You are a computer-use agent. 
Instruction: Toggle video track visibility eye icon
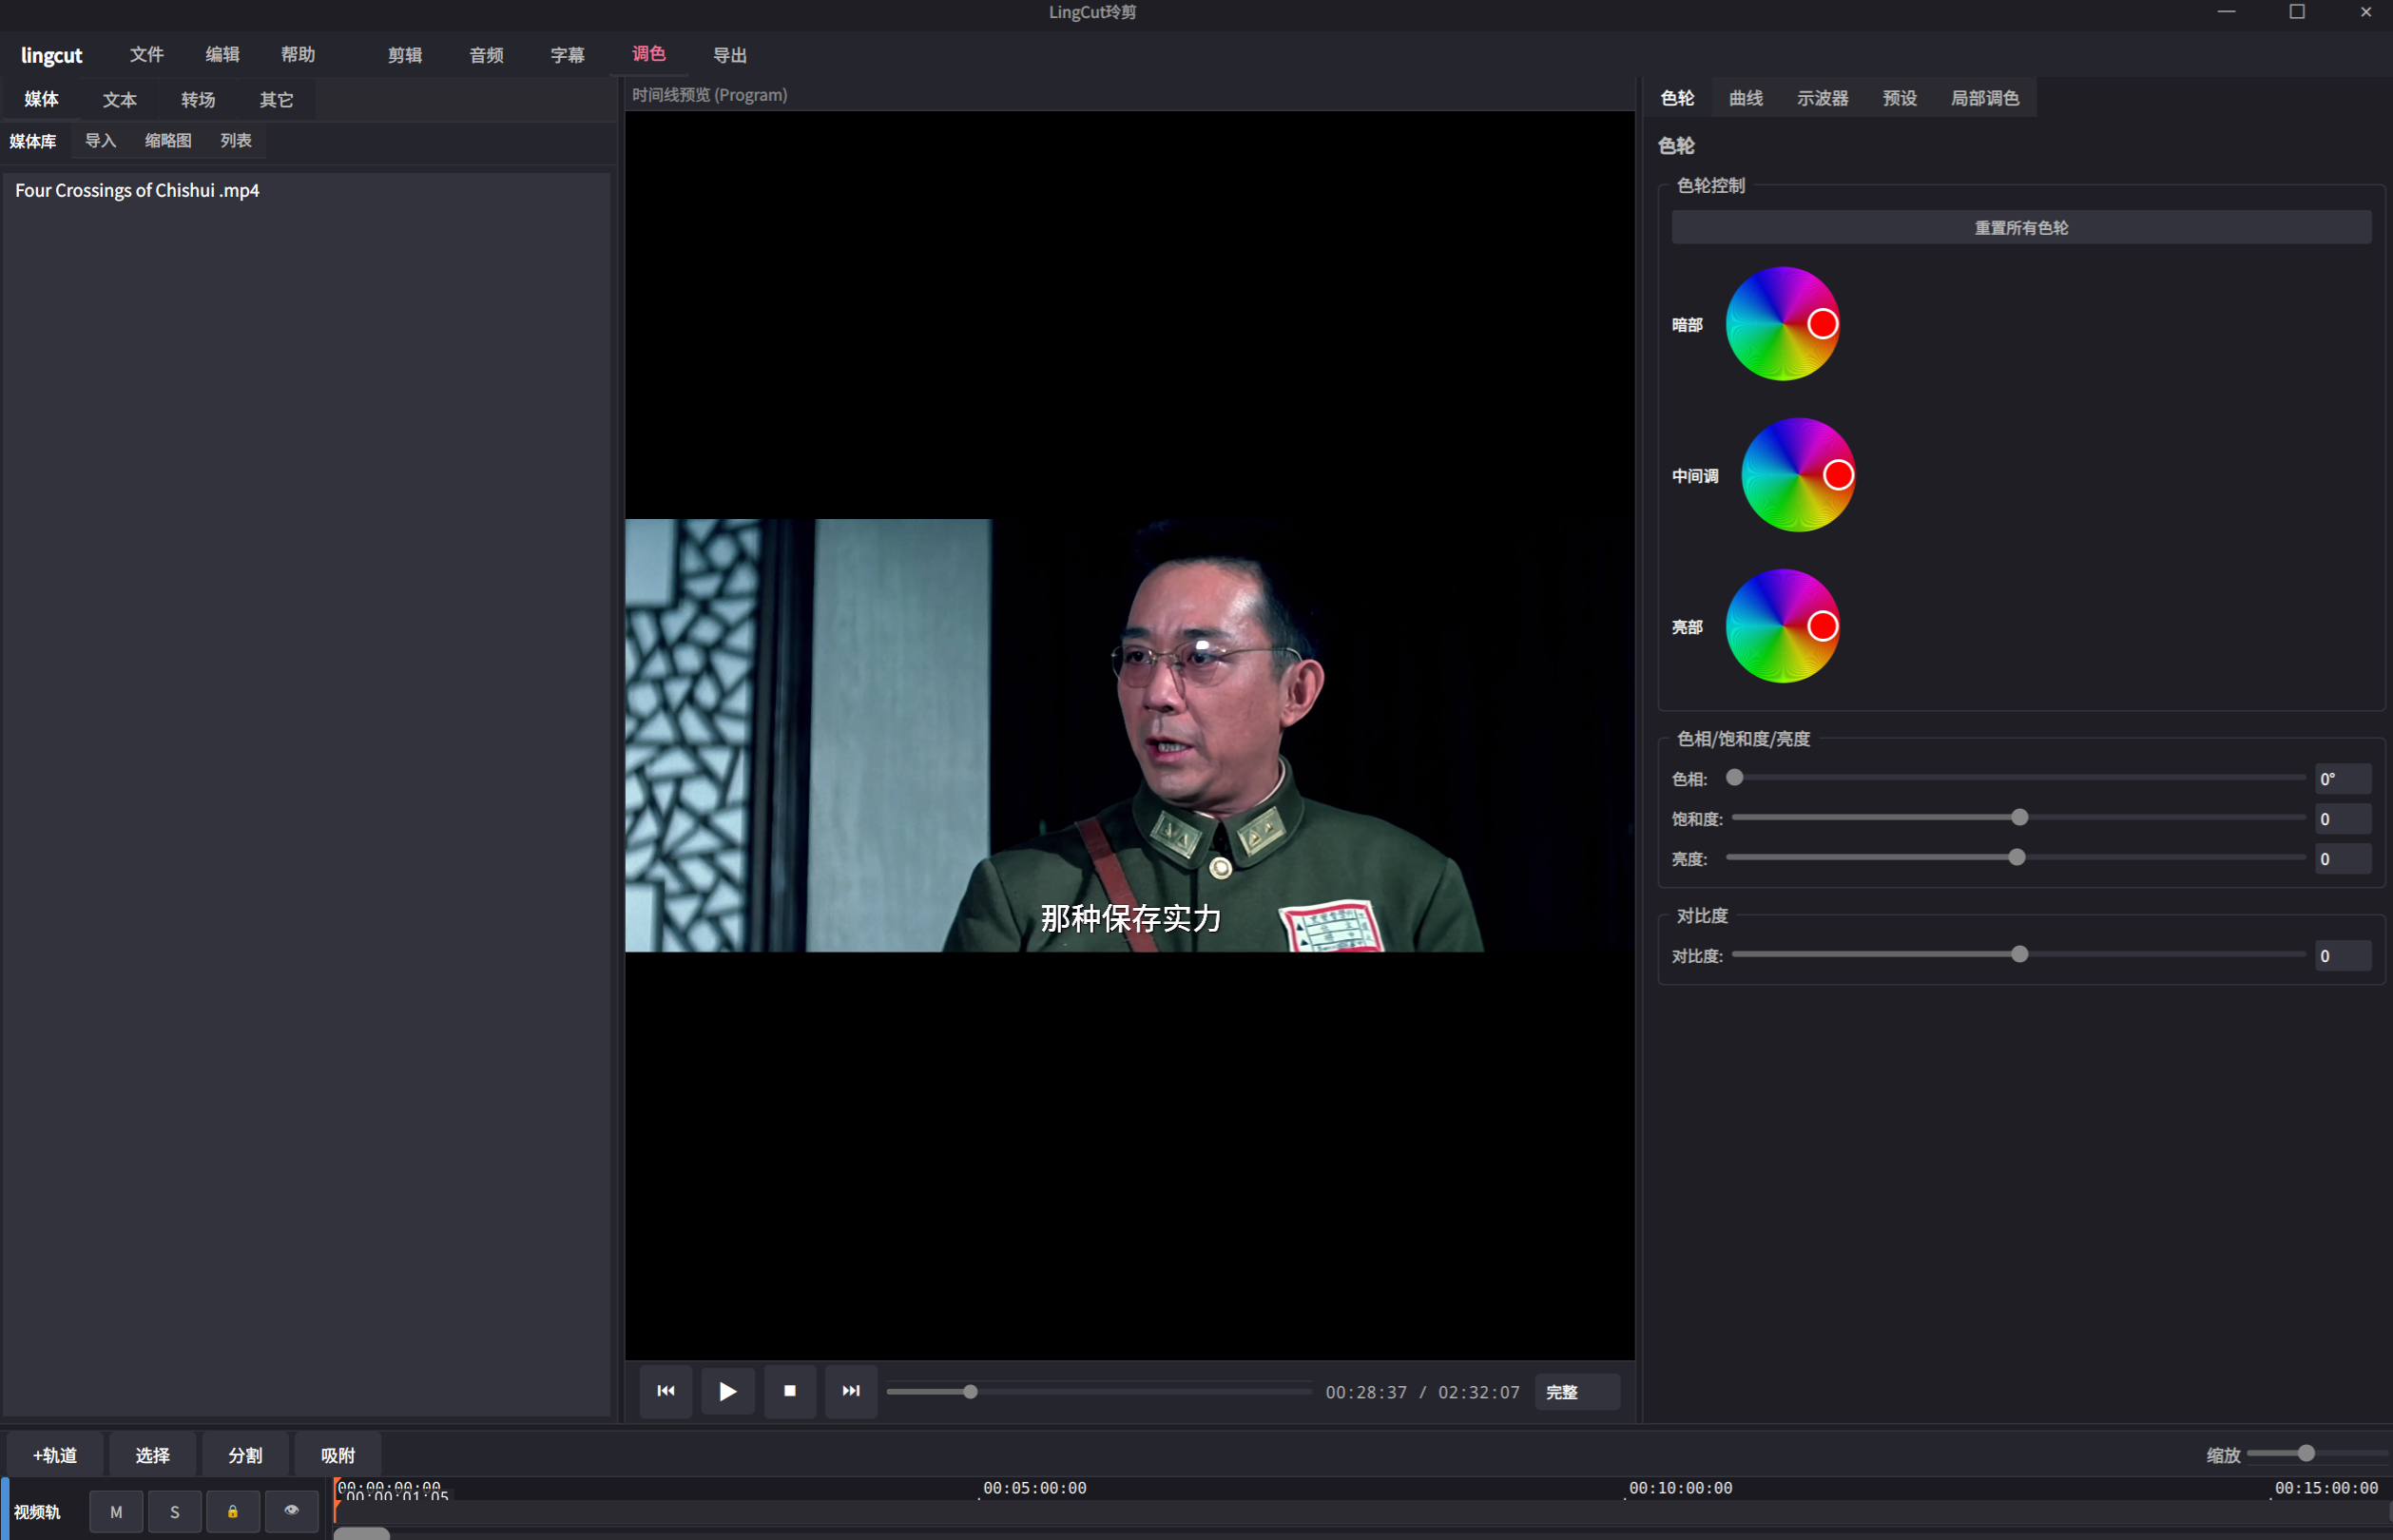point(291,1512)
